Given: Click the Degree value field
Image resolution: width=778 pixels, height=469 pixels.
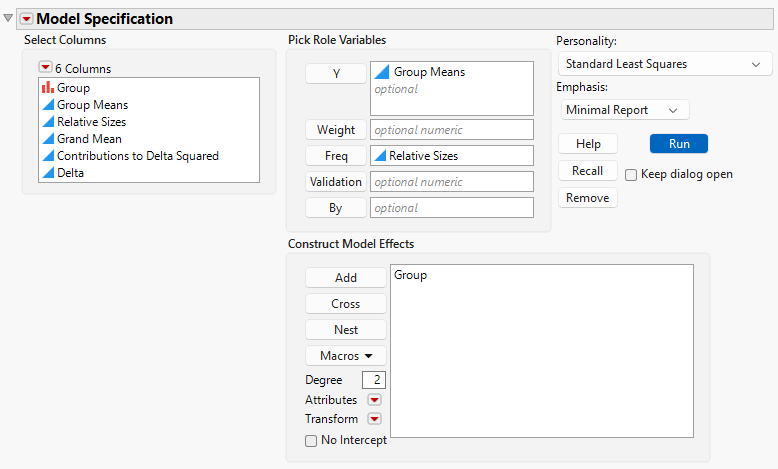Looking at the screenshot, I should tap(373, 380).
